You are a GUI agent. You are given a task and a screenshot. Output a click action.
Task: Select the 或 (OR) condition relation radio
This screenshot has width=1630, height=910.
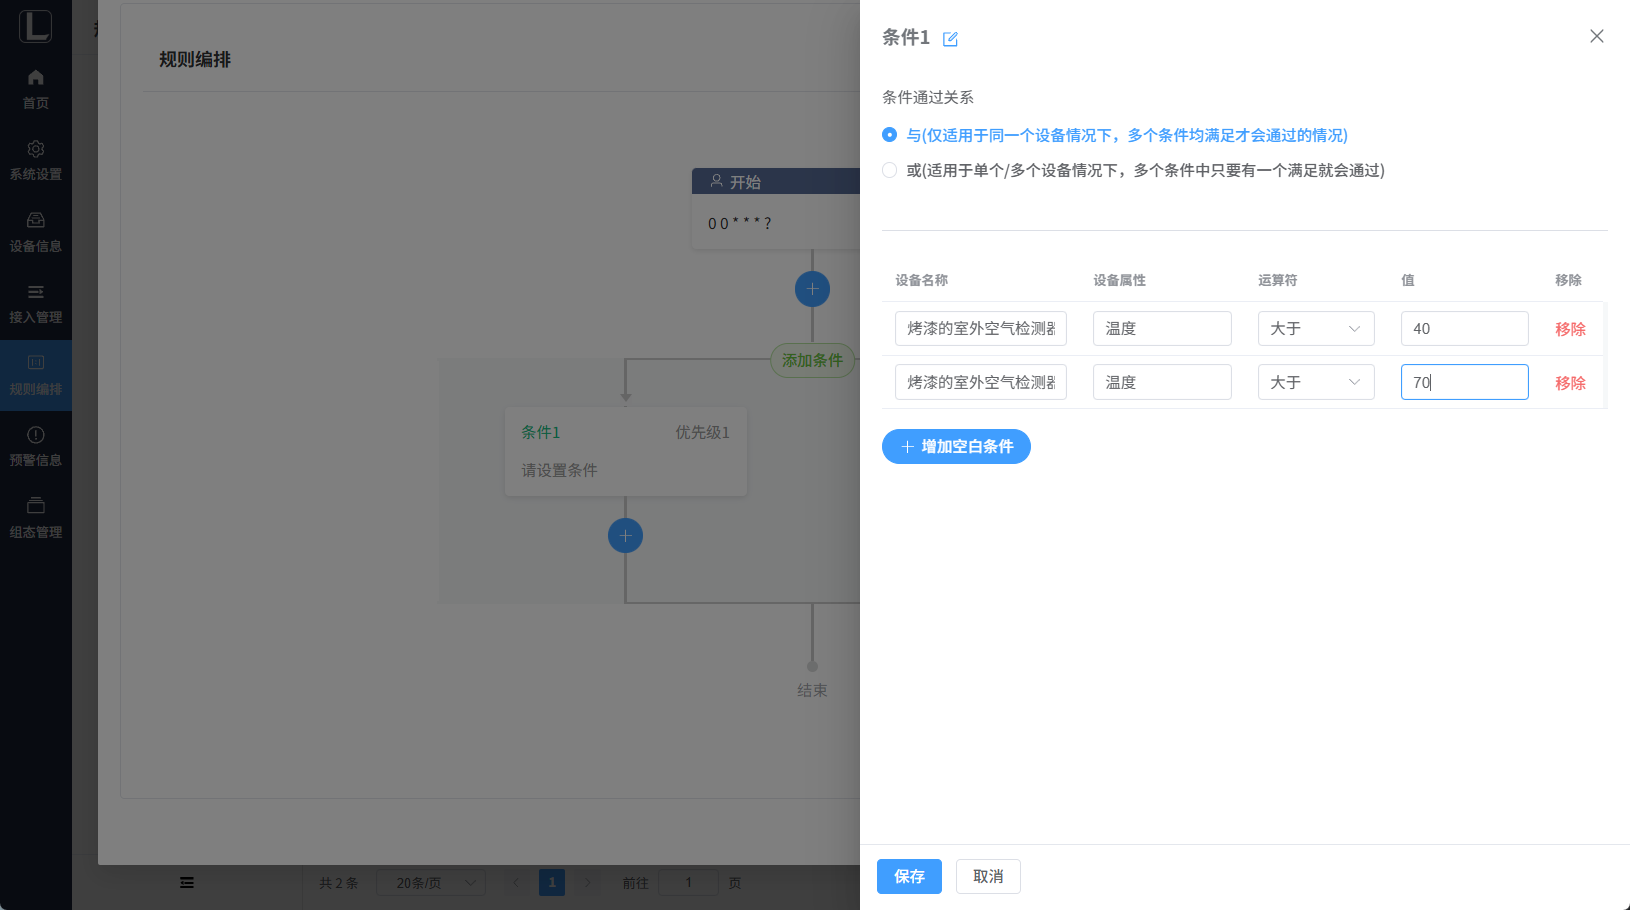pos(889,170)
